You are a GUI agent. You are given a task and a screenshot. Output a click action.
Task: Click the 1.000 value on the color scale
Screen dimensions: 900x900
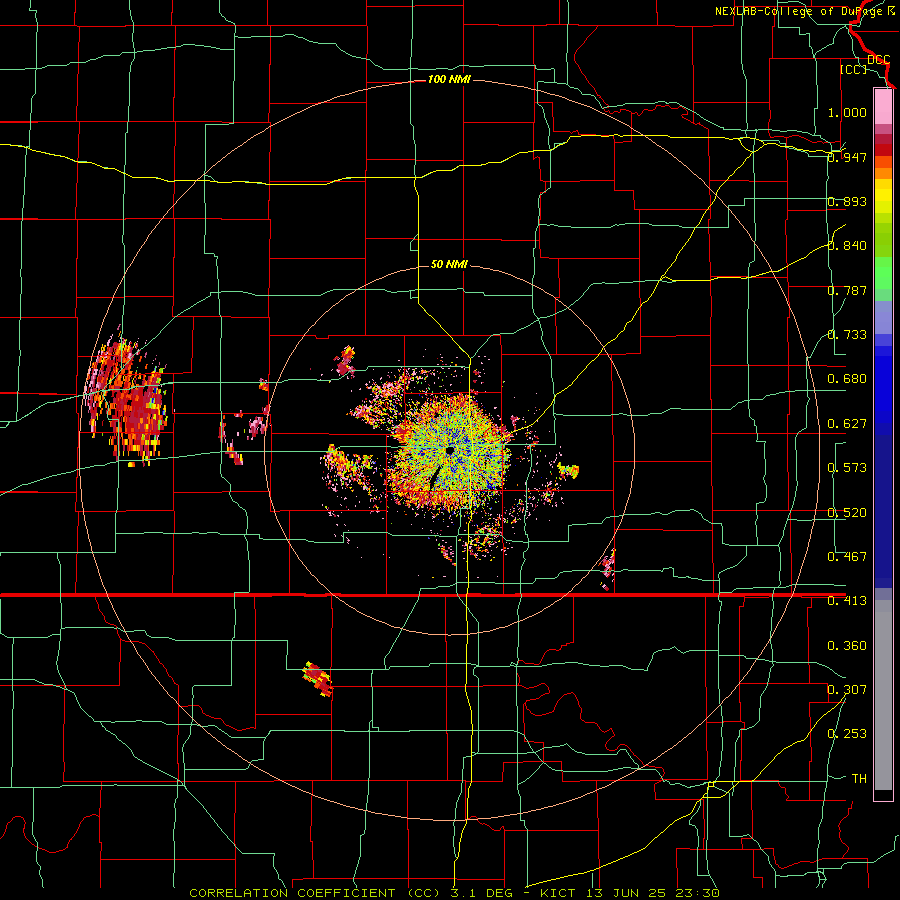point(847,112)
